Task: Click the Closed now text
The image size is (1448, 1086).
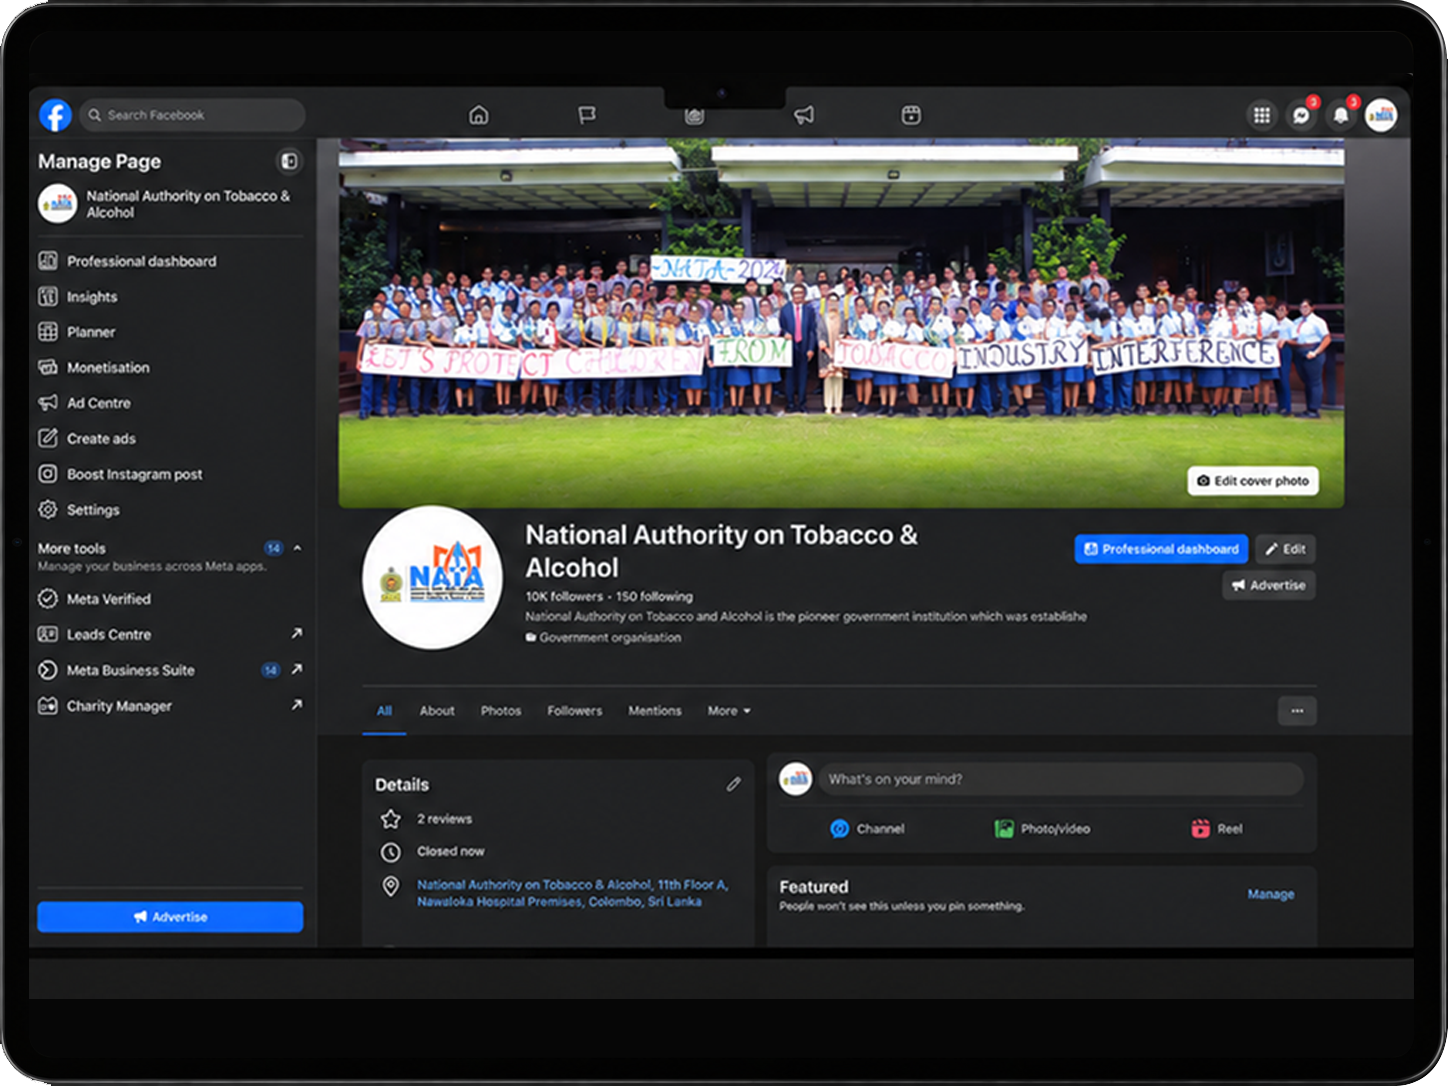Action: pyautogui.click(x=451, y=852)
